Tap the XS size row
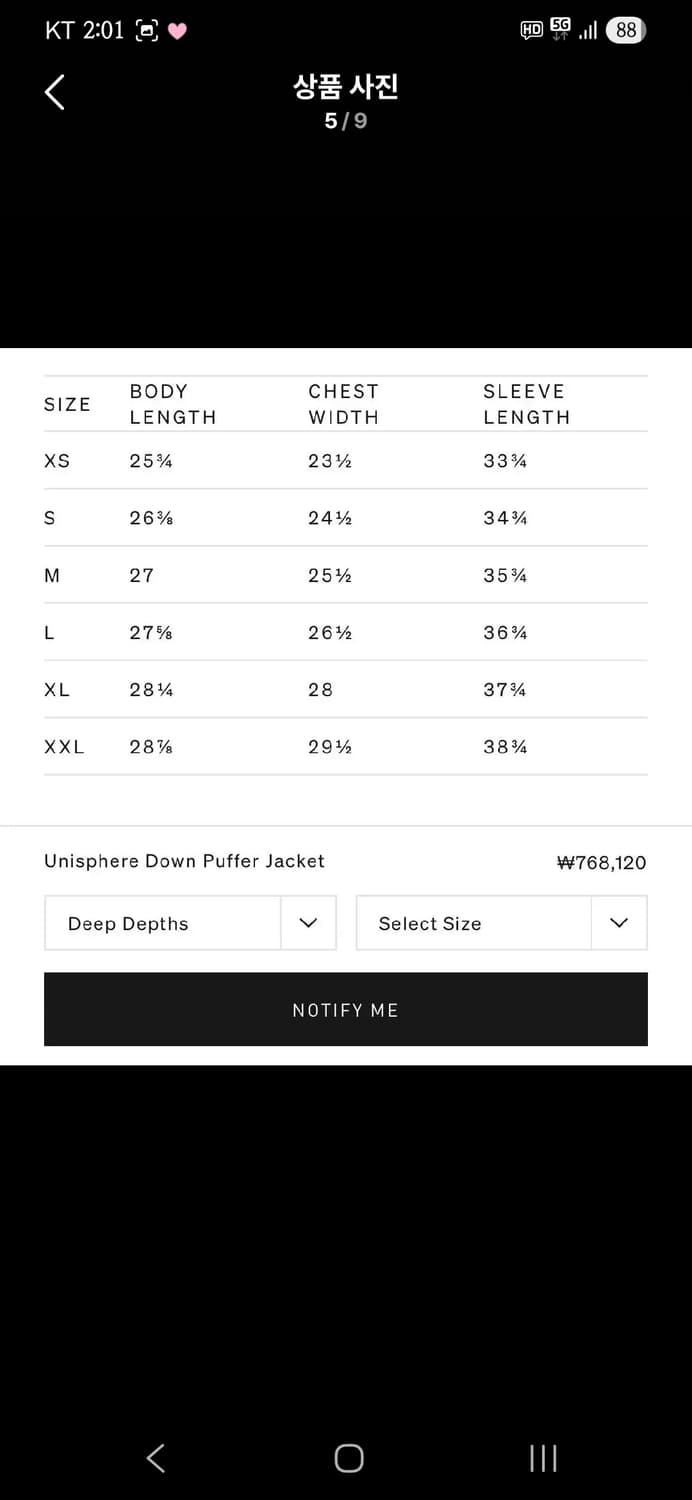Screen dimensions: 692x1500 tap(346, 461)
